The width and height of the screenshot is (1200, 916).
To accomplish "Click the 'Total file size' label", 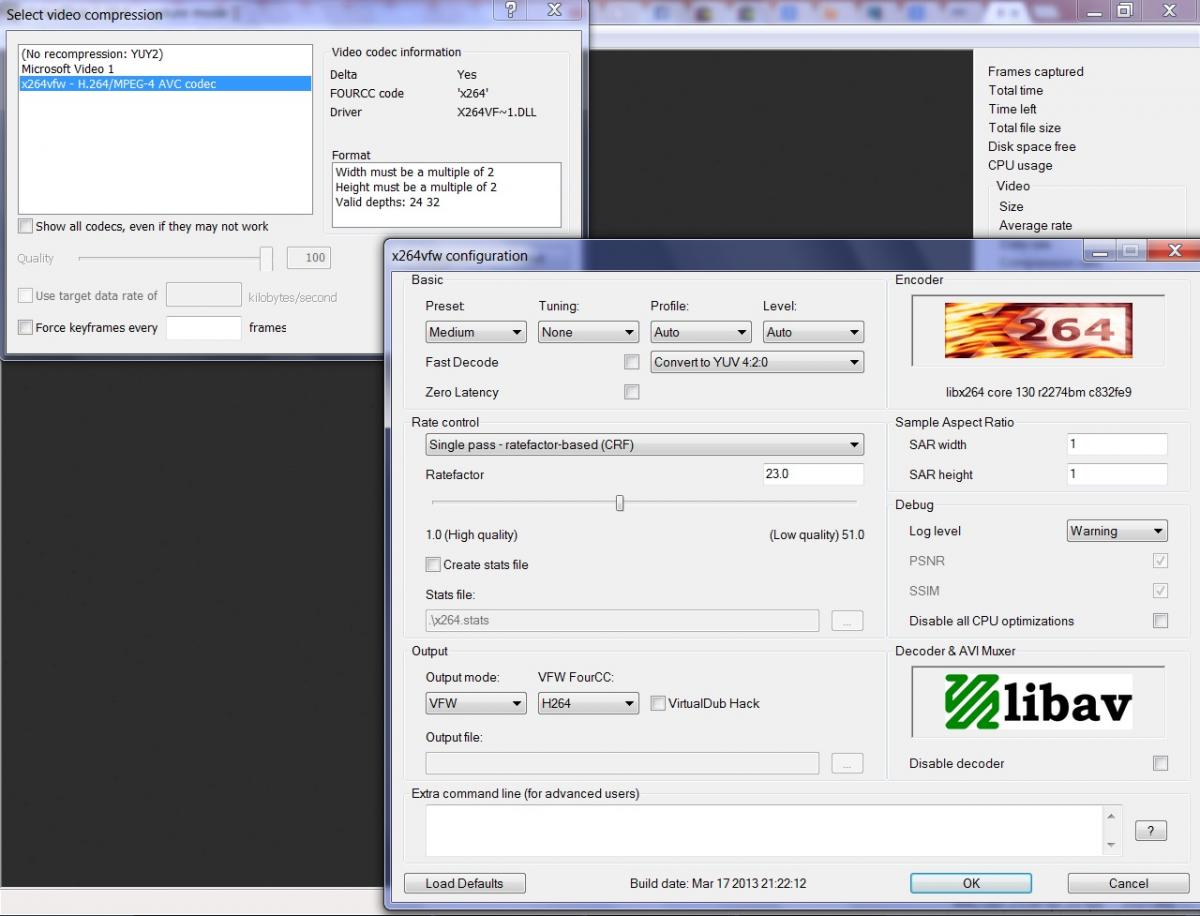I will (x=1025, y=128).
